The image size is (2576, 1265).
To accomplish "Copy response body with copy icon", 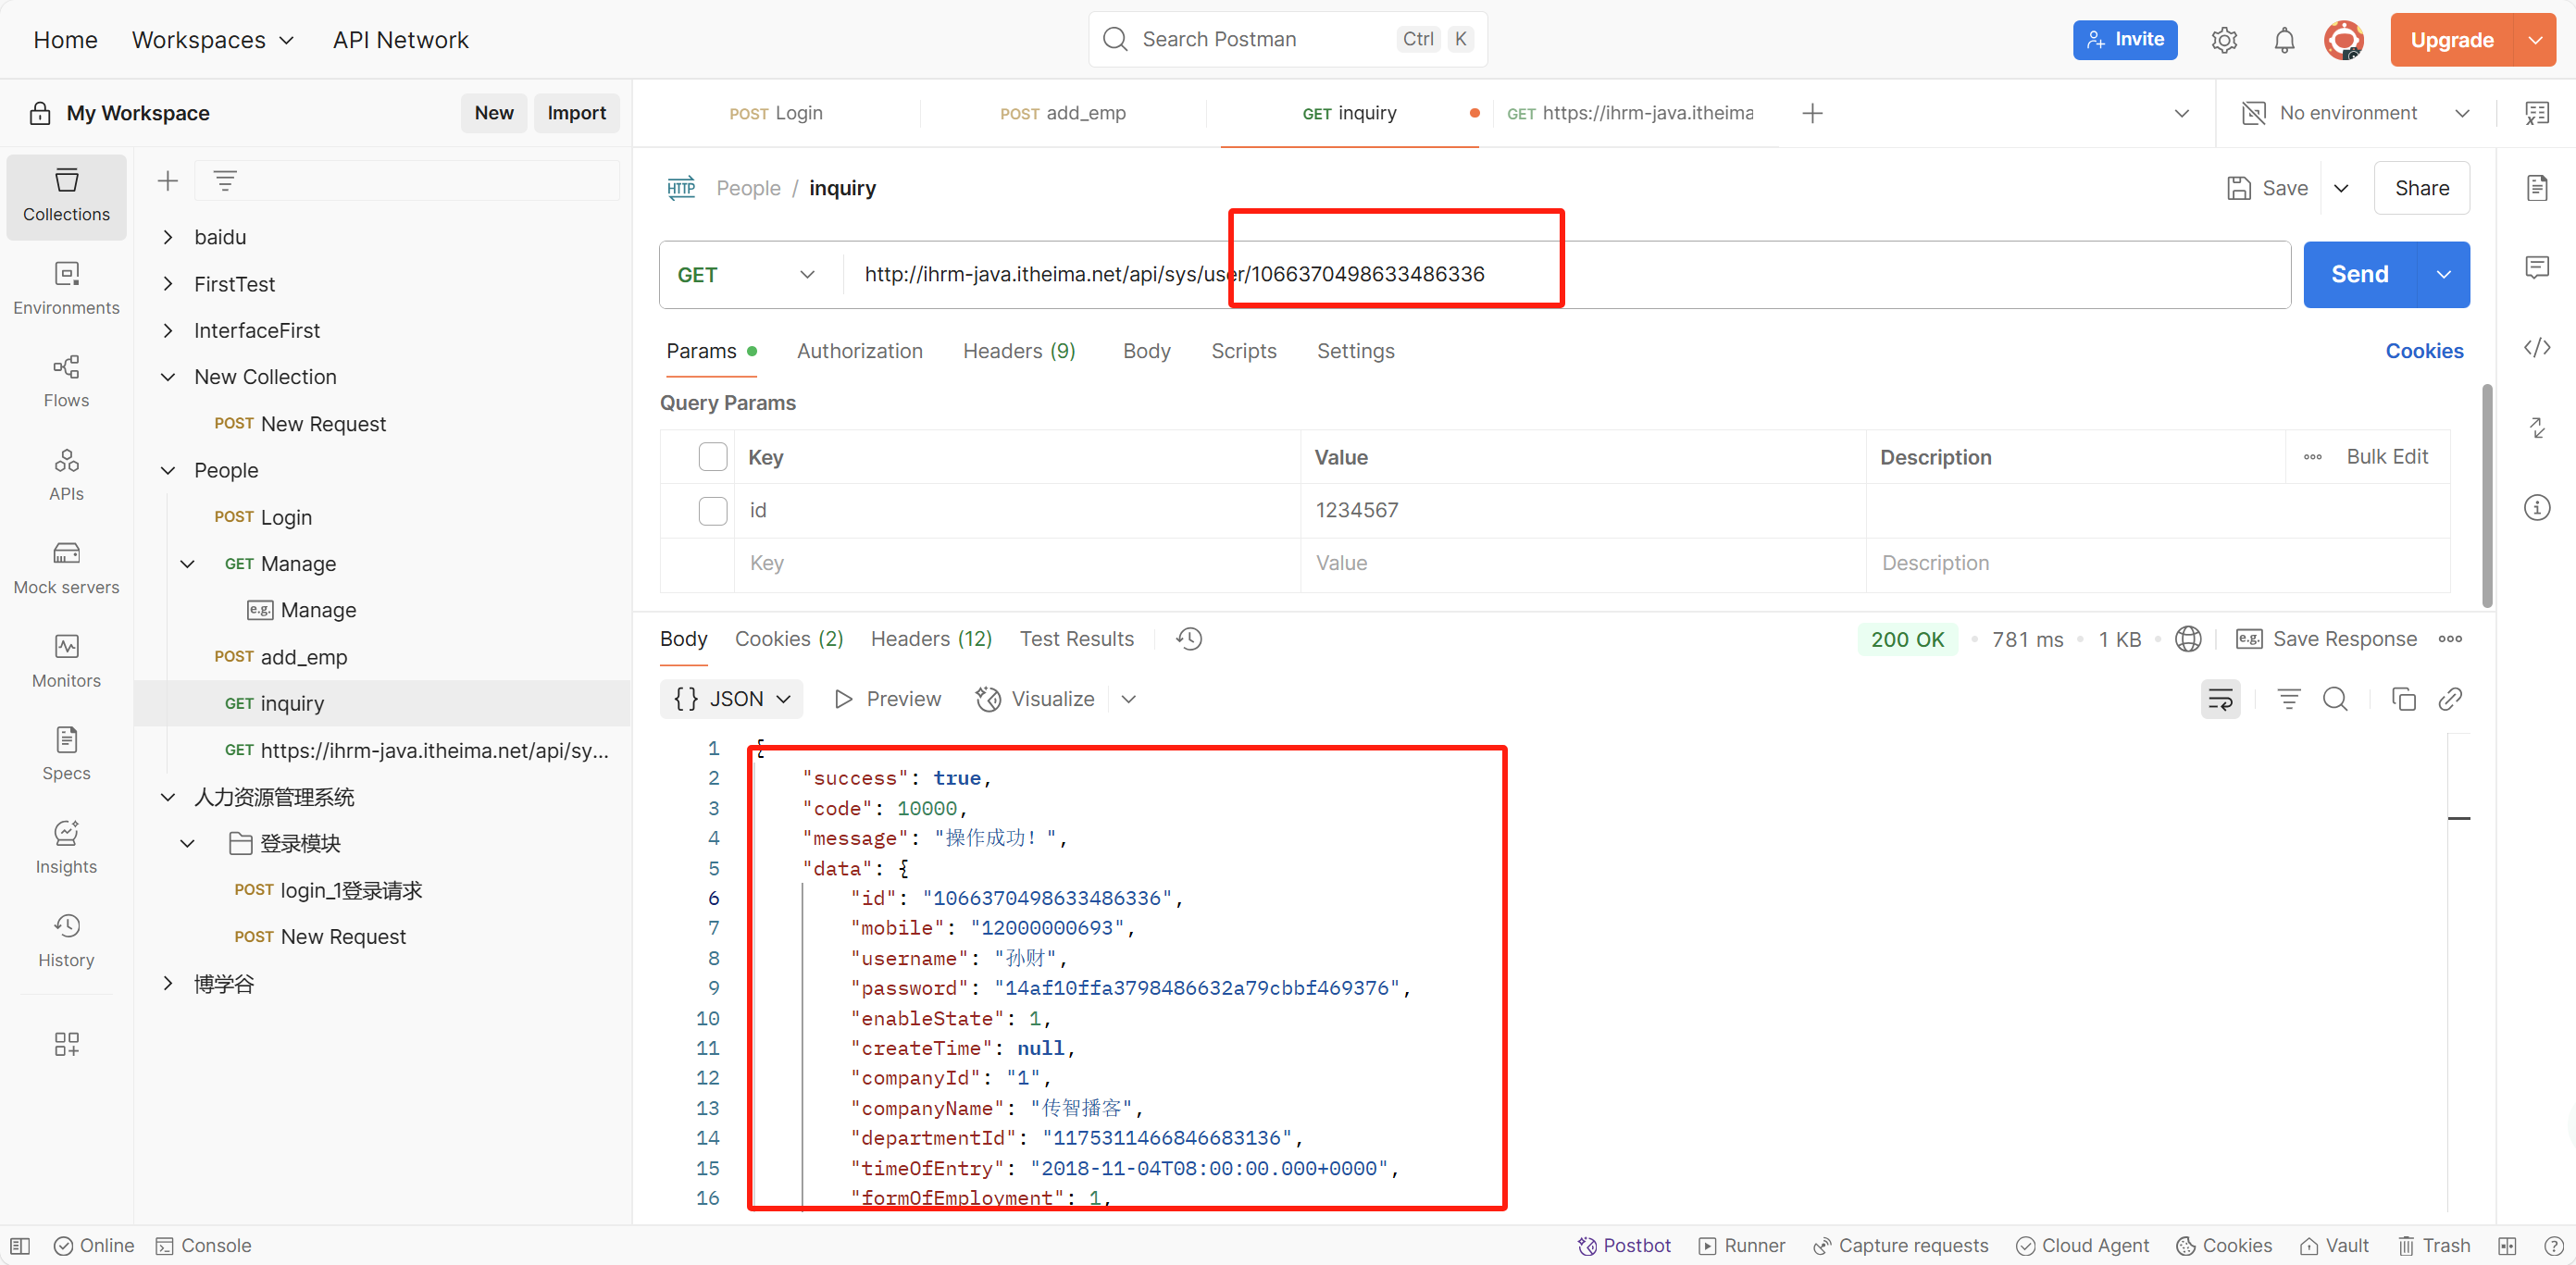I will pyautogui.click(x=2402, y=699).
